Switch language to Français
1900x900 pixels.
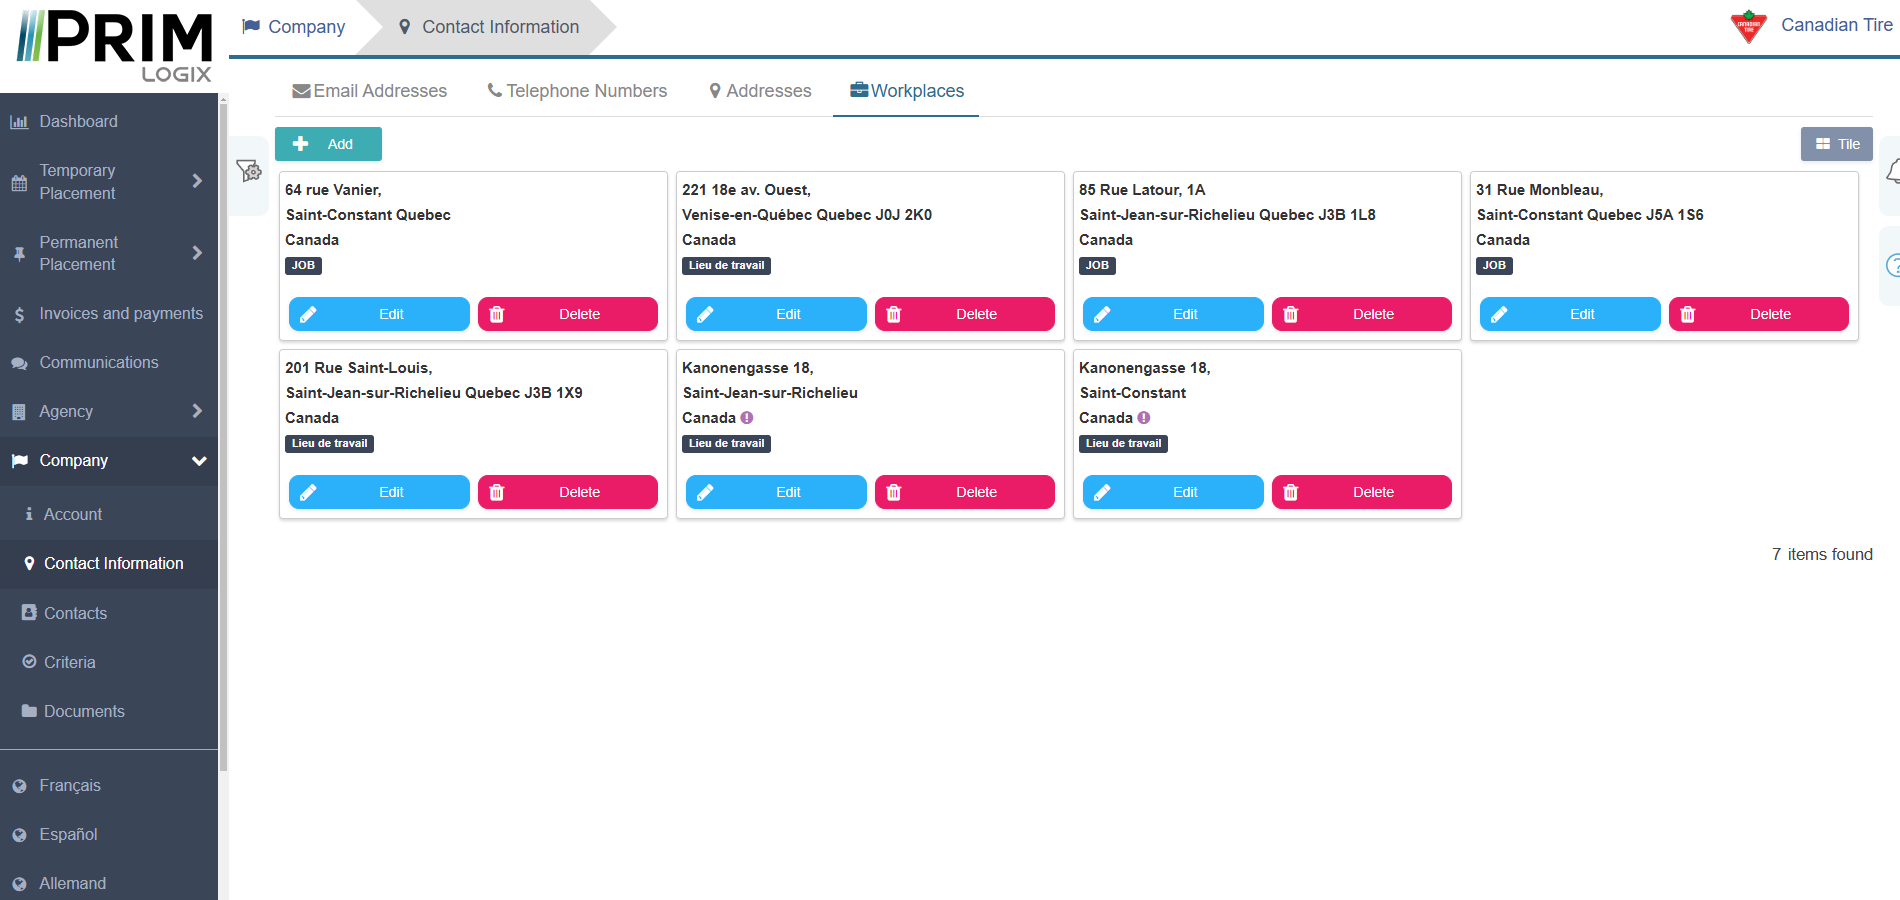(69, 786)
